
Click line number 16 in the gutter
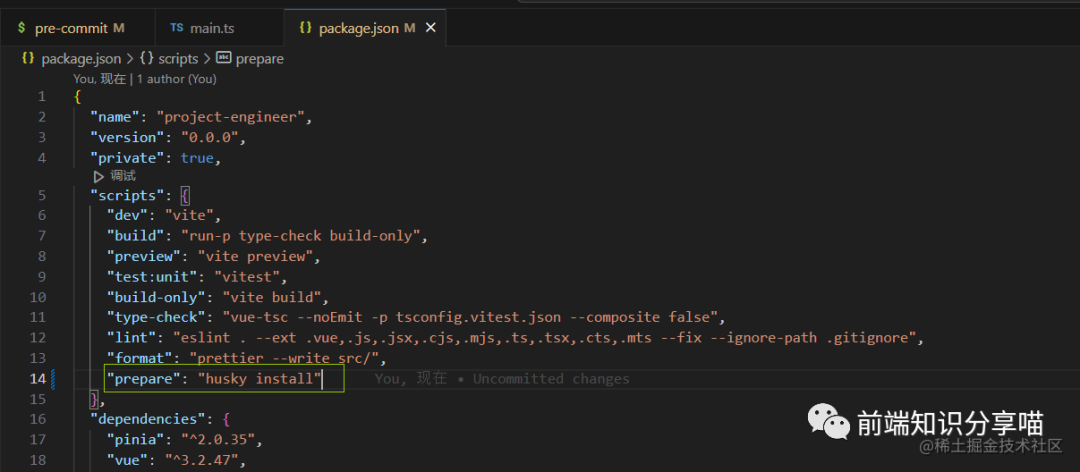(38, 419)
